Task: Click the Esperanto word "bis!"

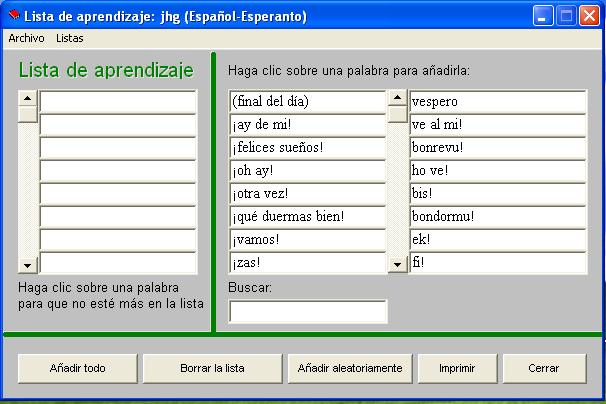Action: [498, 194]
